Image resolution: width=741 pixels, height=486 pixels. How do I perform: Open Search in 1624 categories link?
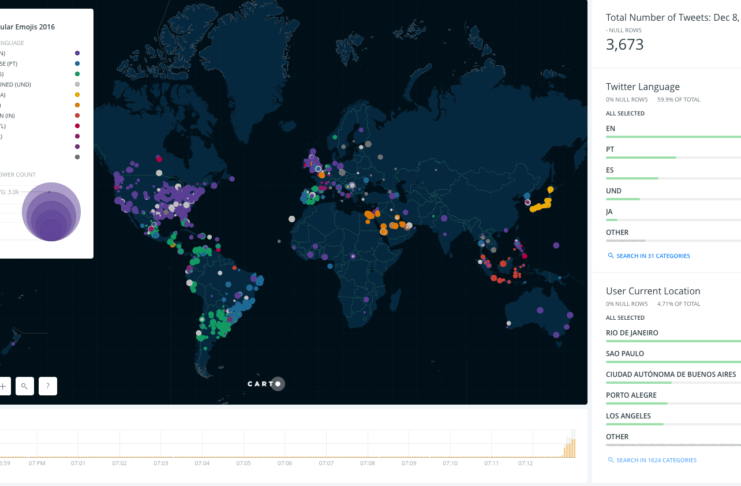point(656,460)
